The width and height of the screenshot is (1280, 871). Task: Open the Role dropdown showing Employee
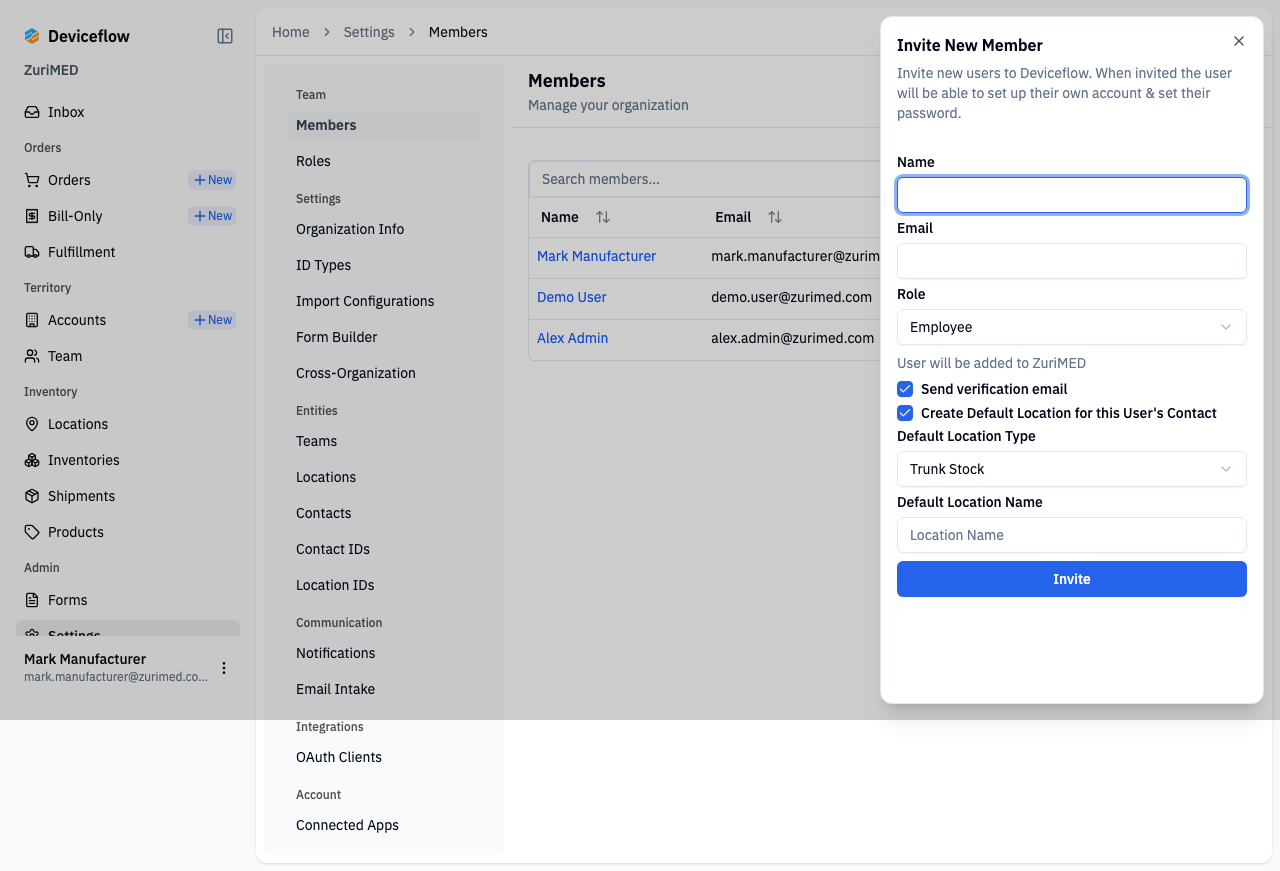tap(1072, 327)
